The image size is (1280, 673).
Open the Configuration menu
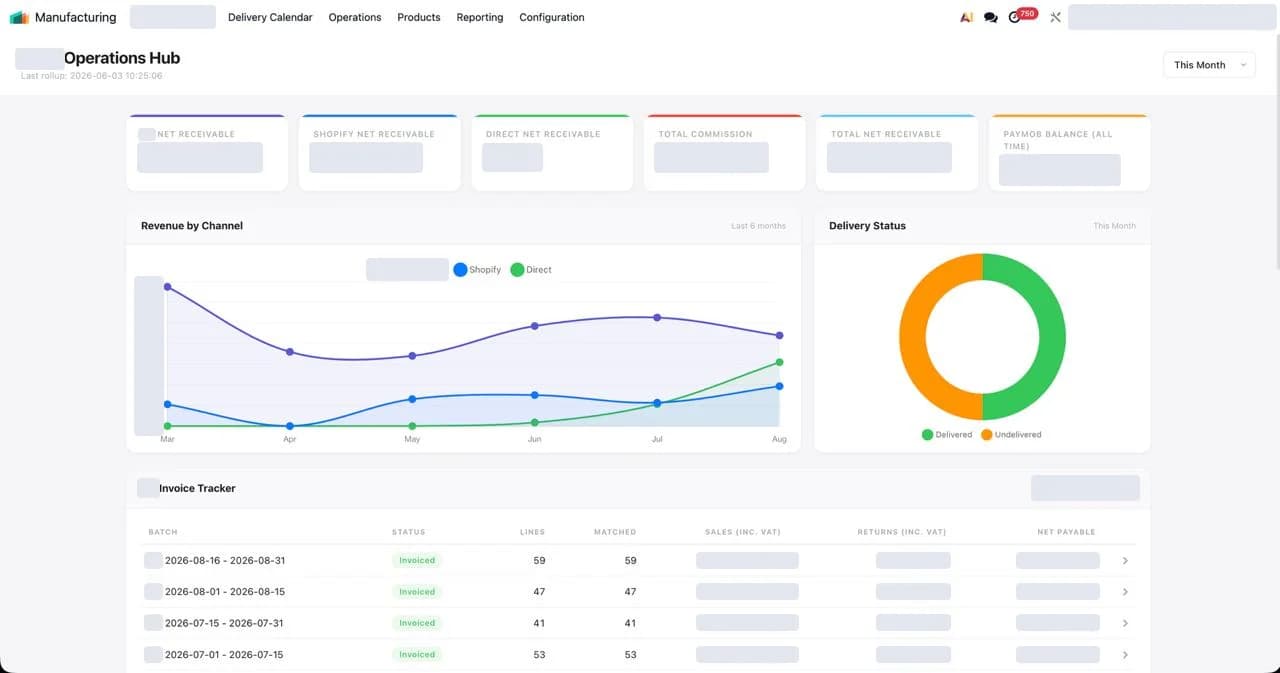click(552, 17)
